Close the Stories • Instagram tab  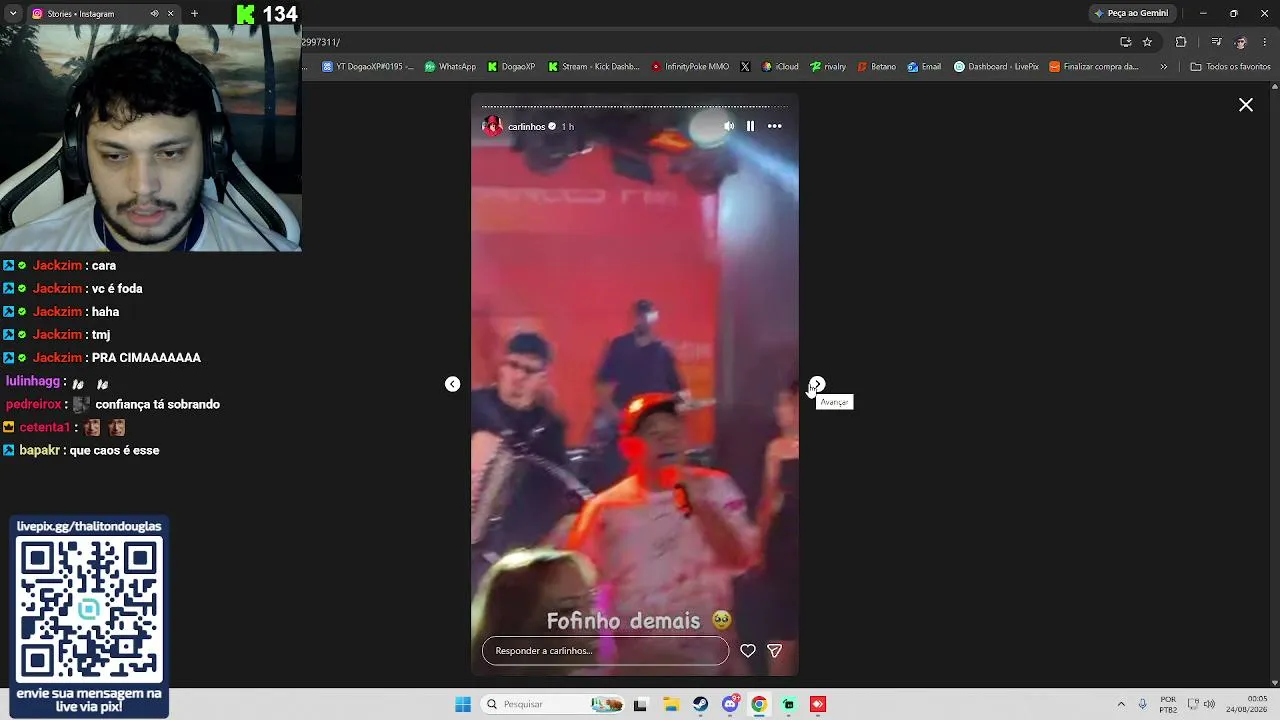point(170,14)
